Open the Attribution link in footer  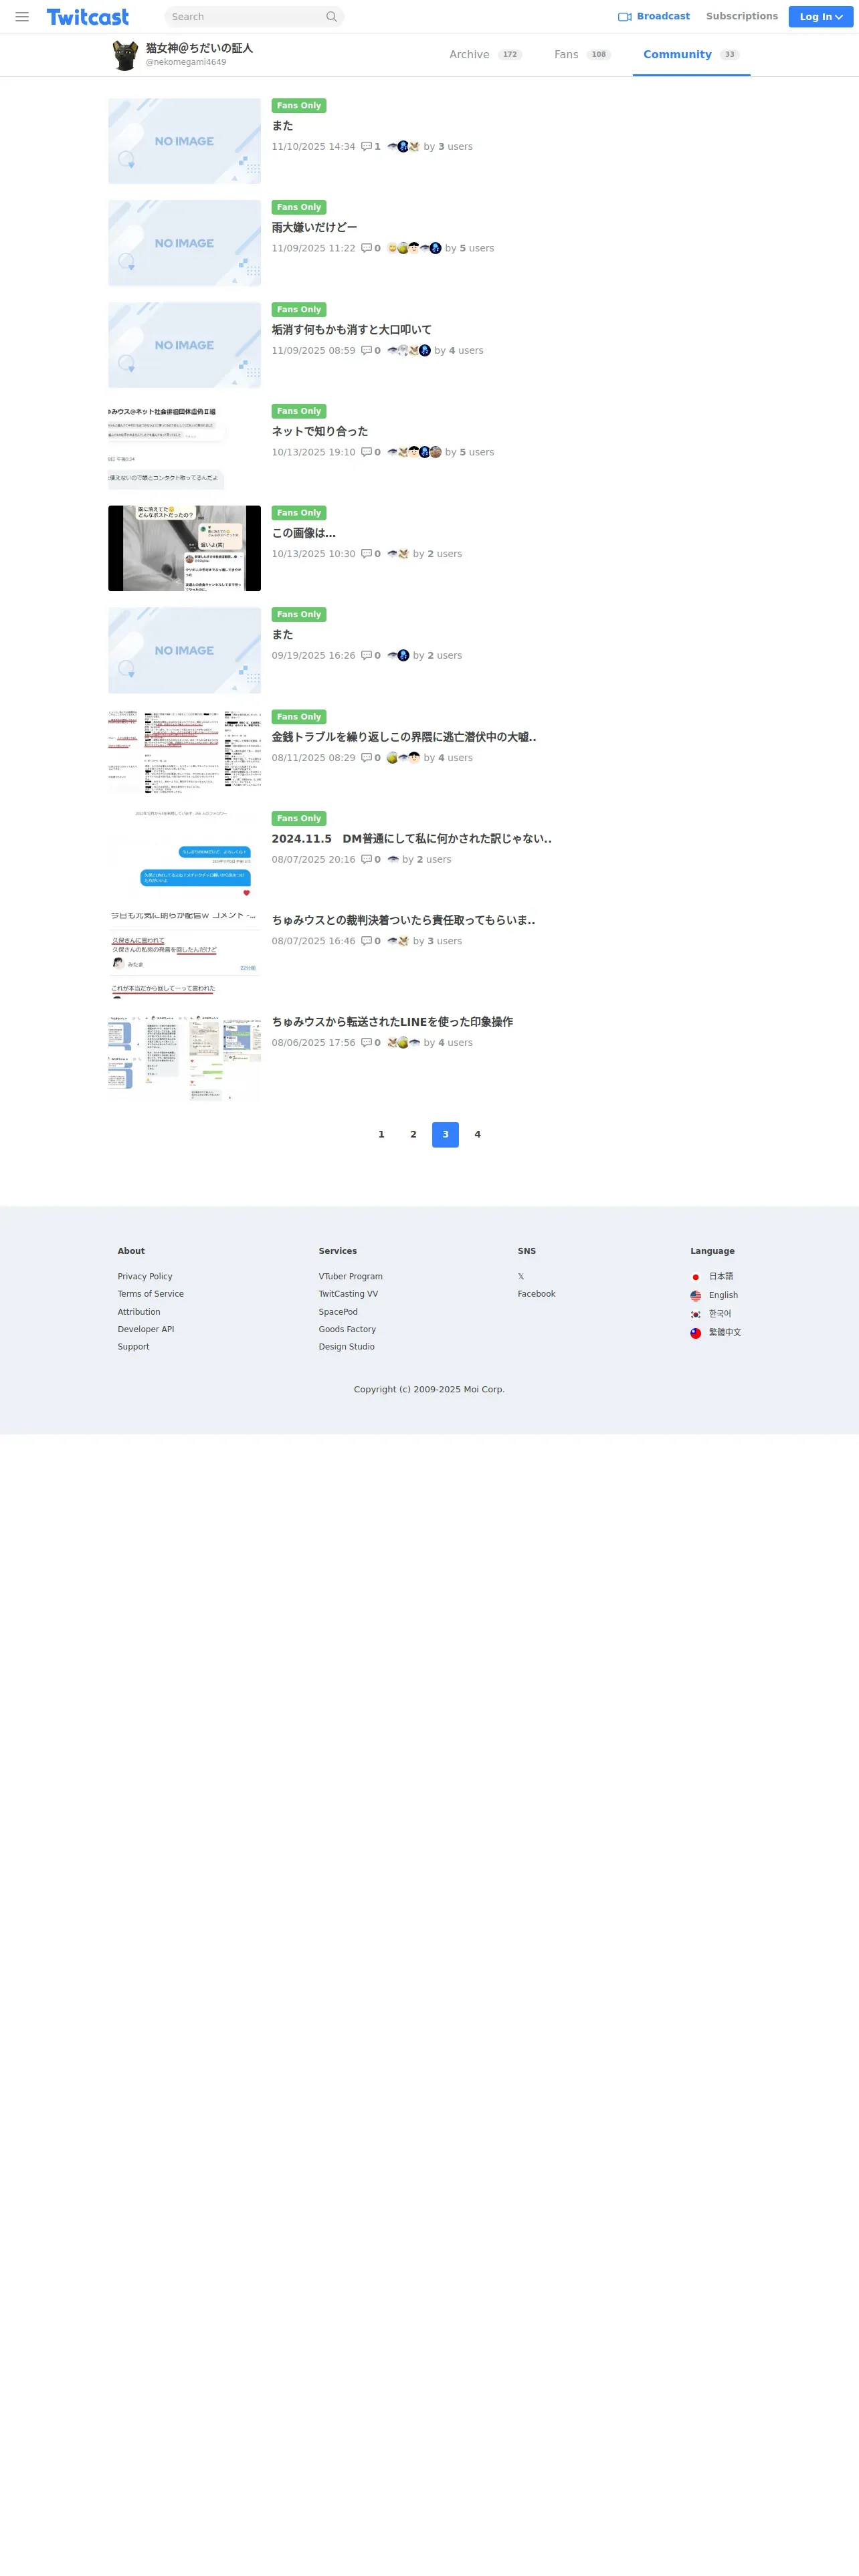point(139,1312)
